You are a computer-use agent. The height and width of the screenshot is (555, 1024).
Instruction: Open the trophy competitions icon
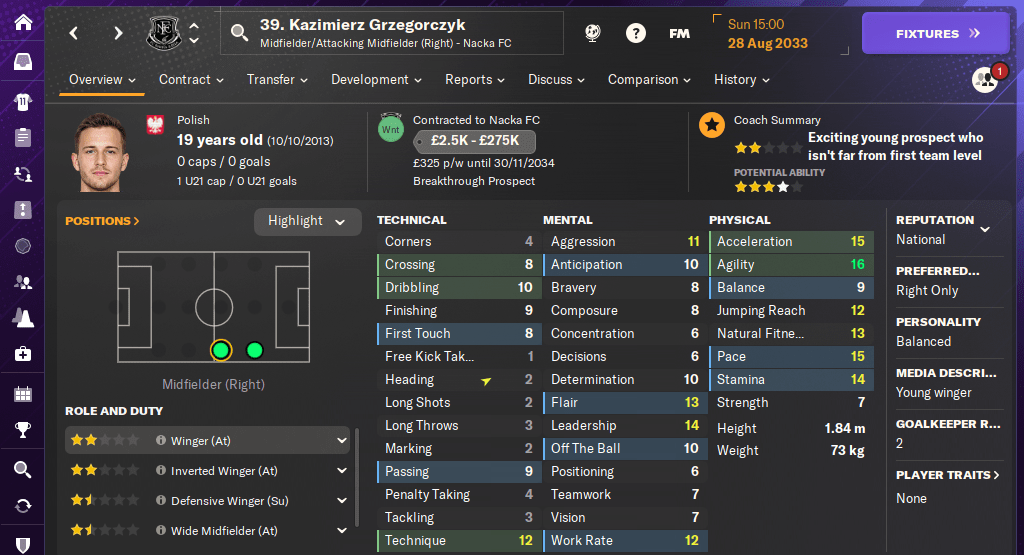[x=22, y=431]
